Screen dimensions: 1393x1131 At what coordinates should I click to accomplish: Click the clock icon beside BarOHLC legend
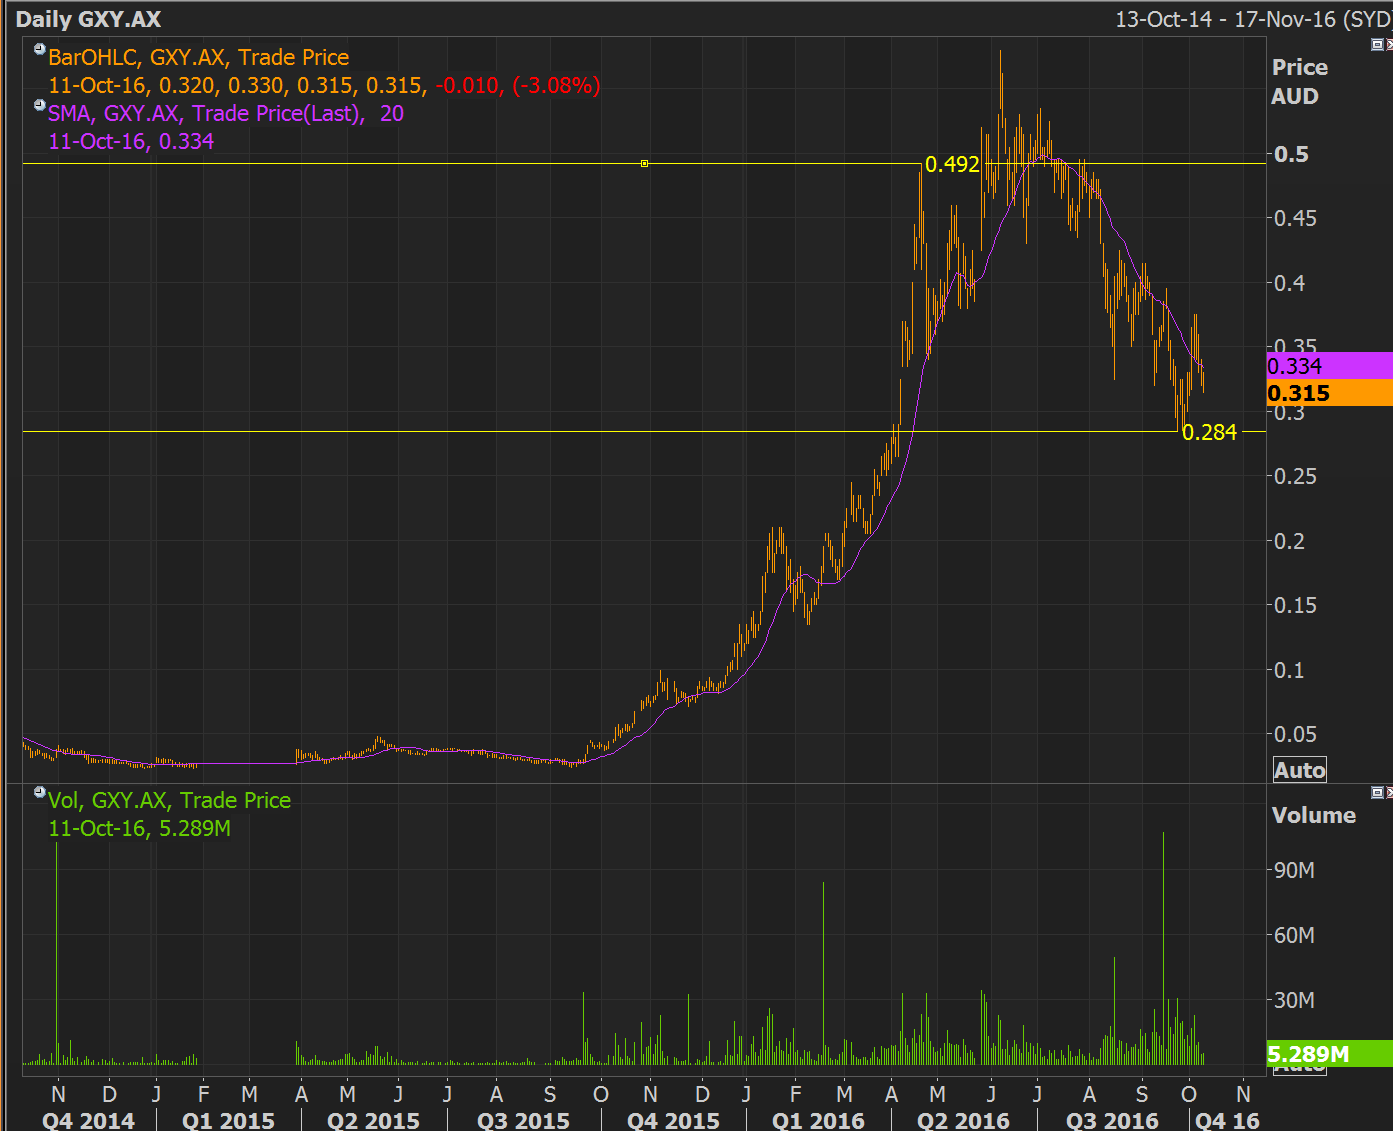point(40,49)
